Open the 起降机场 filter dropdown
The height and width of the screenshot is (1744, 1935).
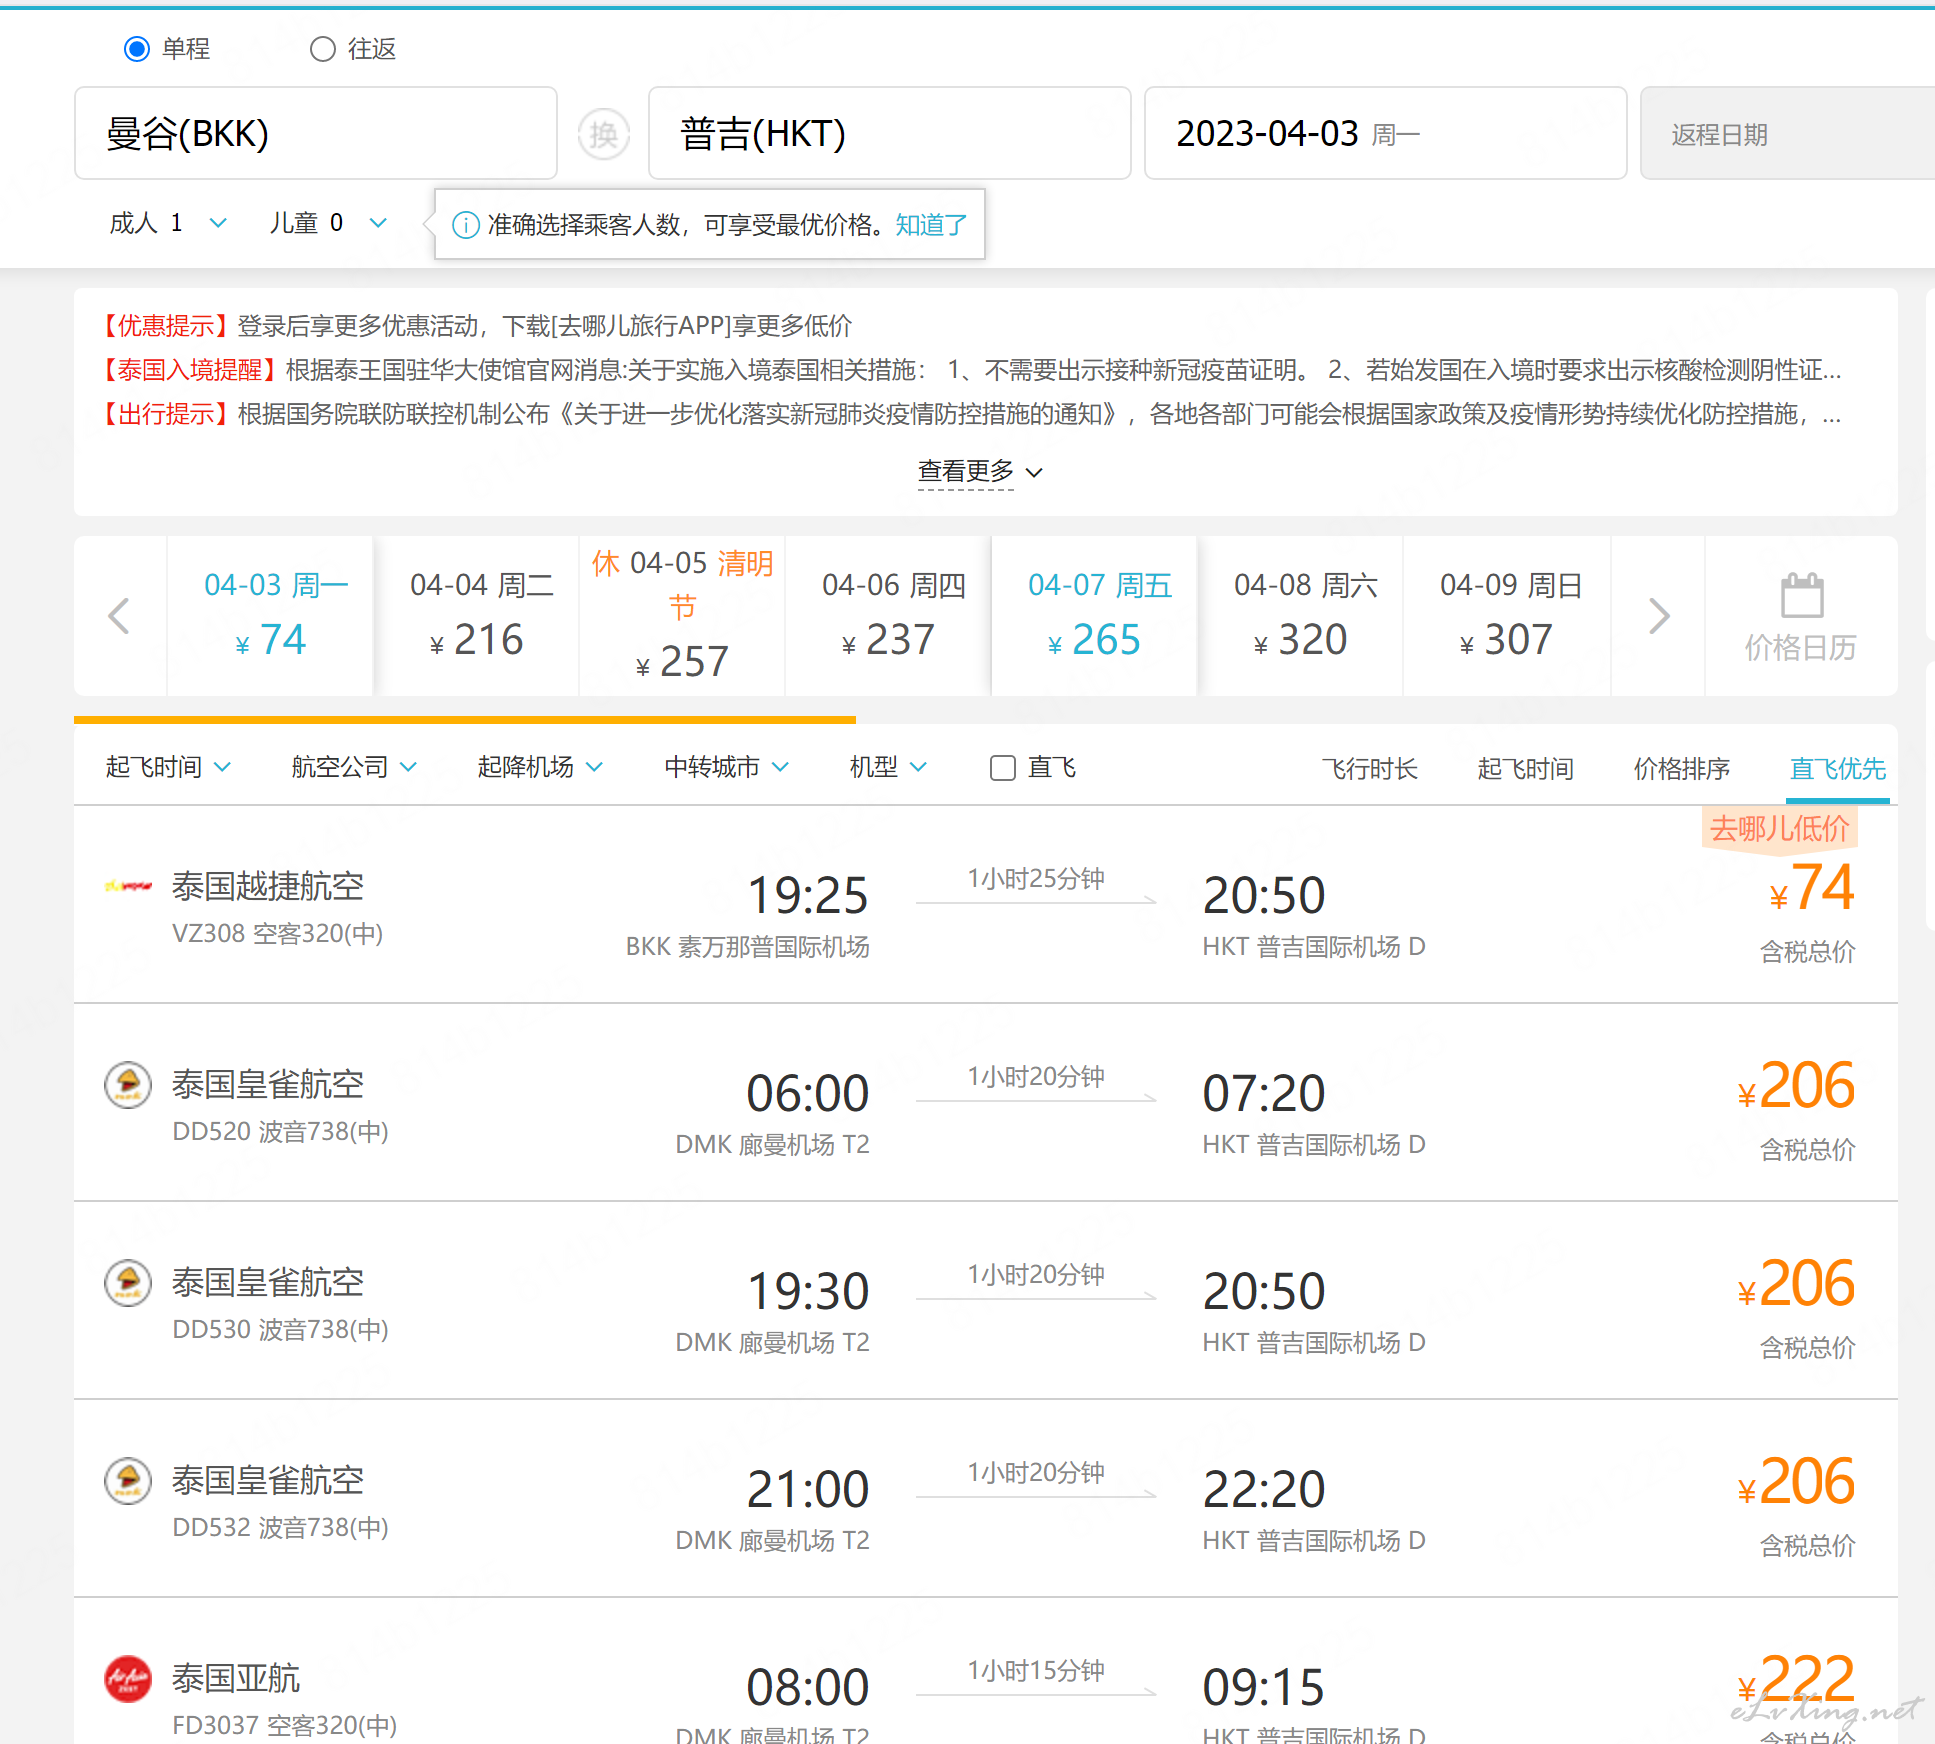click(540, 767)
